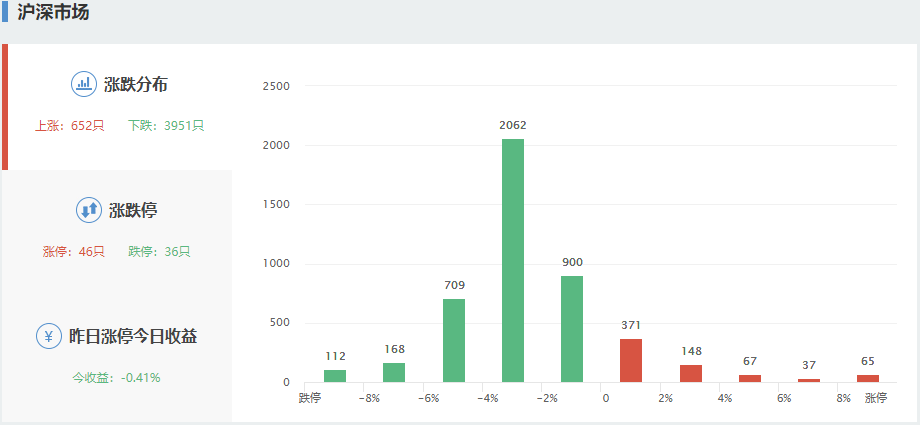This screenshot has width=920, height=425.
Task: Click the green bar labeled 2062
Action: click(513, 261)
